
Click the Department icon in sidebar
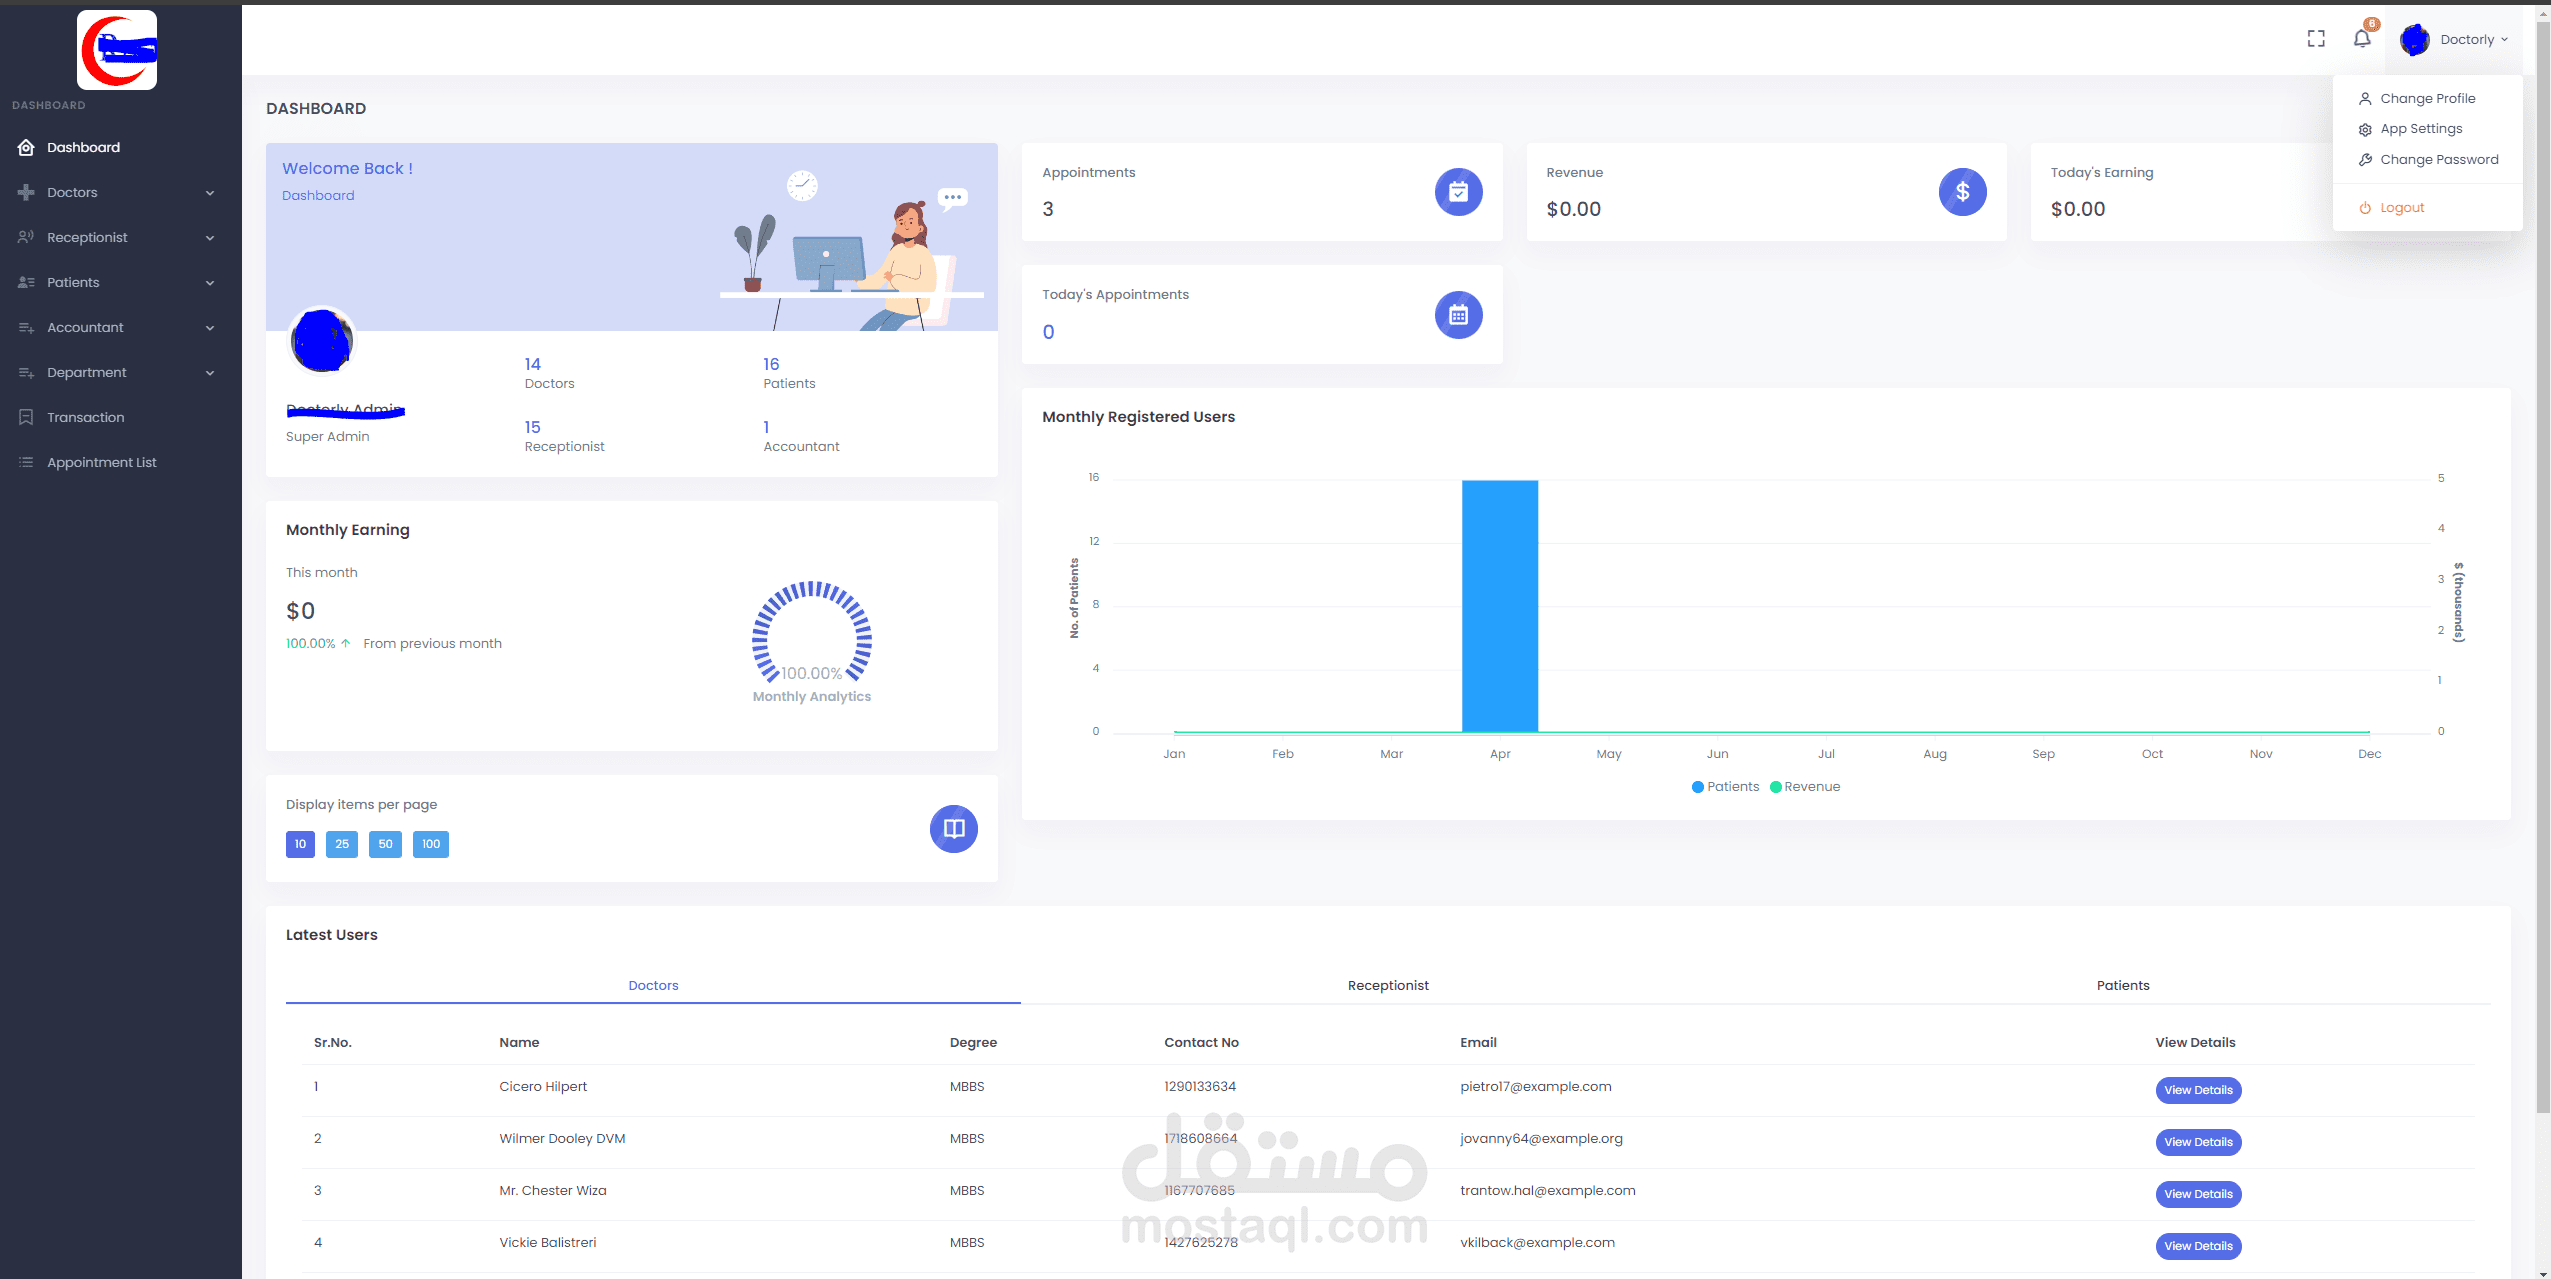(x=26, y=372)
